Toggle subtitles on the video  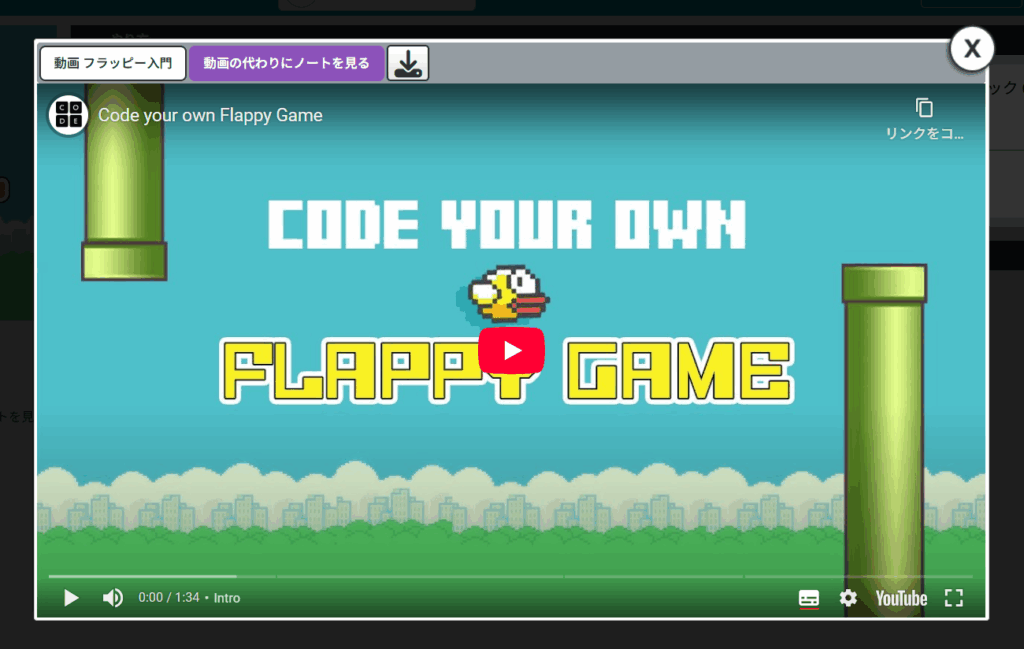[808, 598]
